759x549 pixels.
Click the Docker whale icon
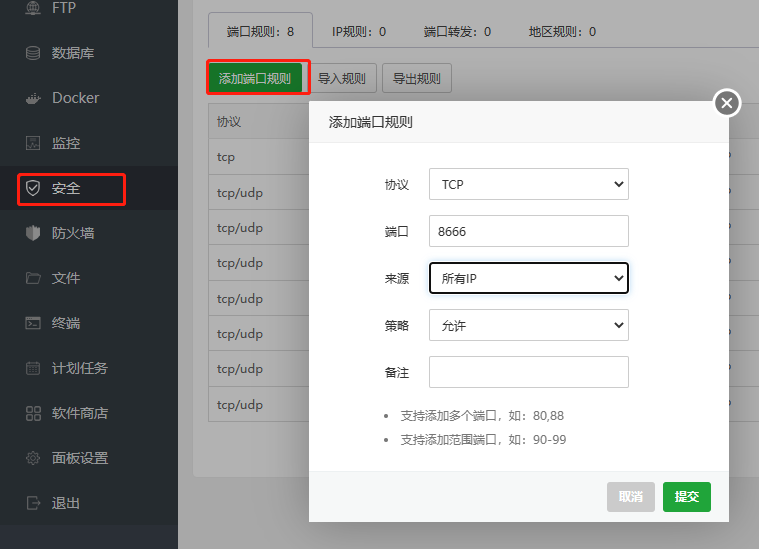click(x=33, y=98)
